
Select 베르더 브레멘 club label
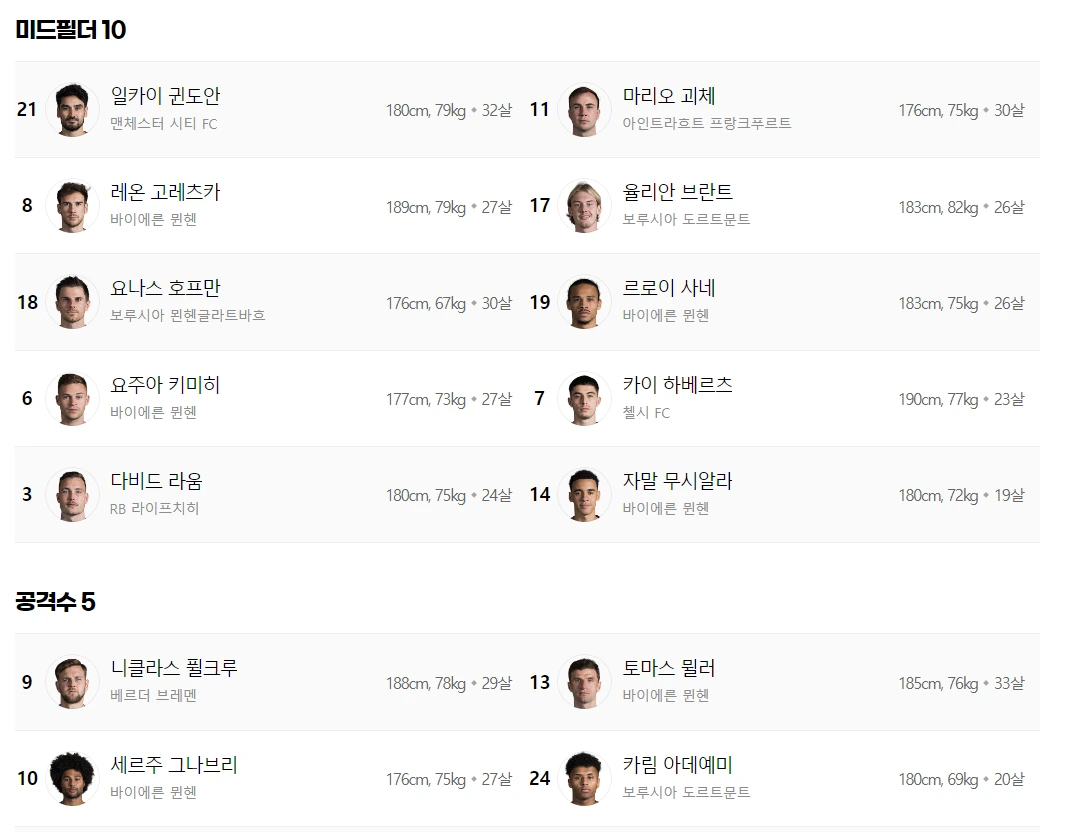(x=153, y=695)
